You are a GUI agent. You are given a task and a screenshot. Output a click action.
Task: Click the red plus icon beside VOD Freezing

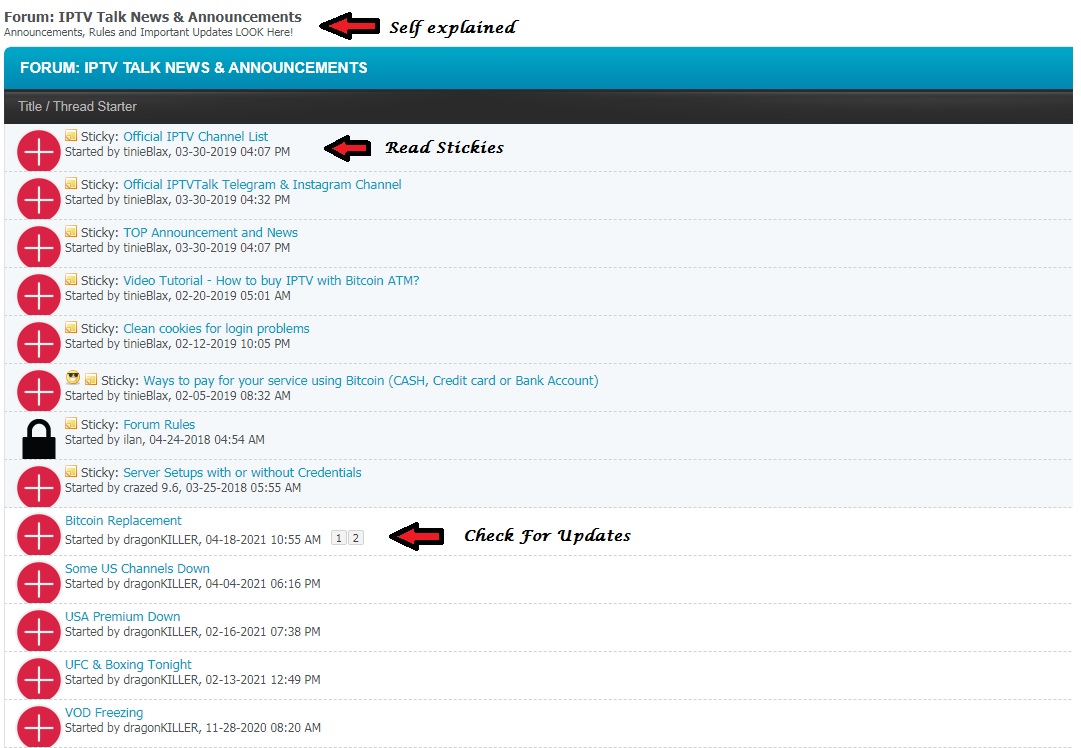[39, 726]
